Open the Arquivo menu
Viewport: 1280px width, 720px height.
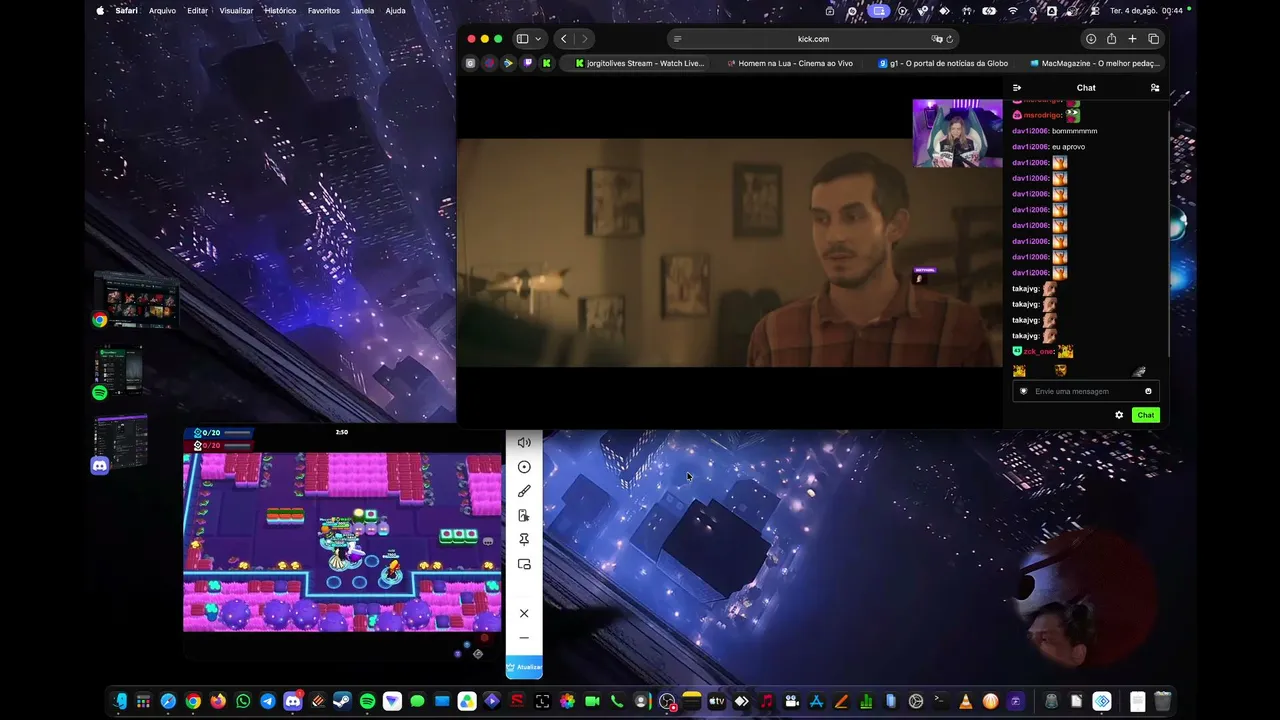pos(162,11)
